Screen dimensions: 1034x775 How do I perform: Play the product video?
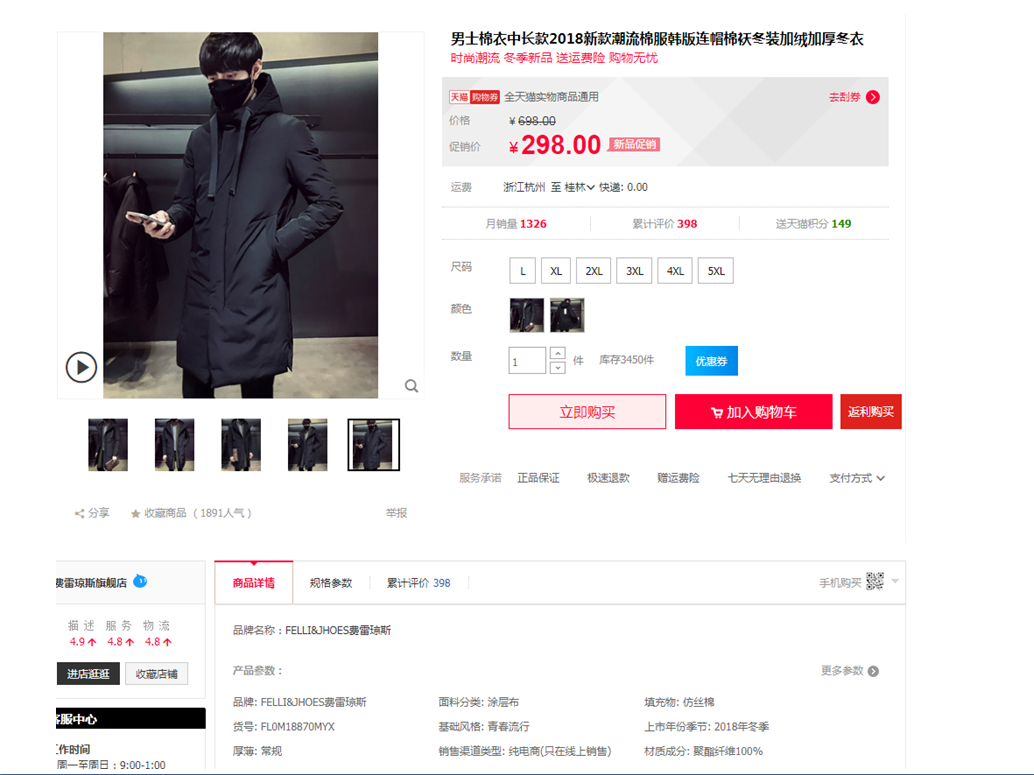[x=81, y=367]
